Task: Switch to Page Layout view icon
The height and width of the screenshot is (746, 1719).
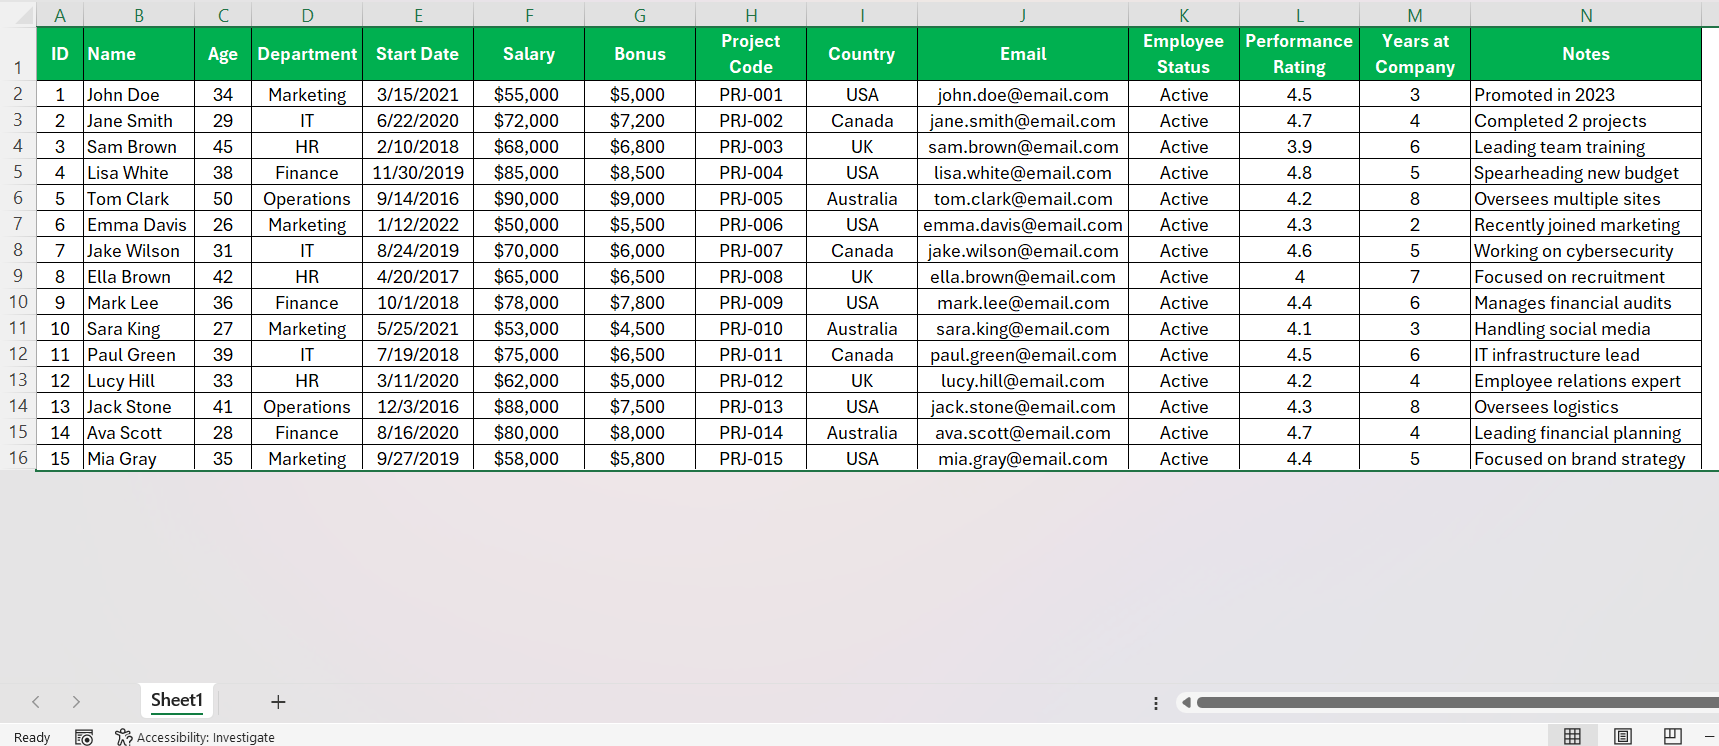Action: pyautogui.click(x=1623, y=736)
